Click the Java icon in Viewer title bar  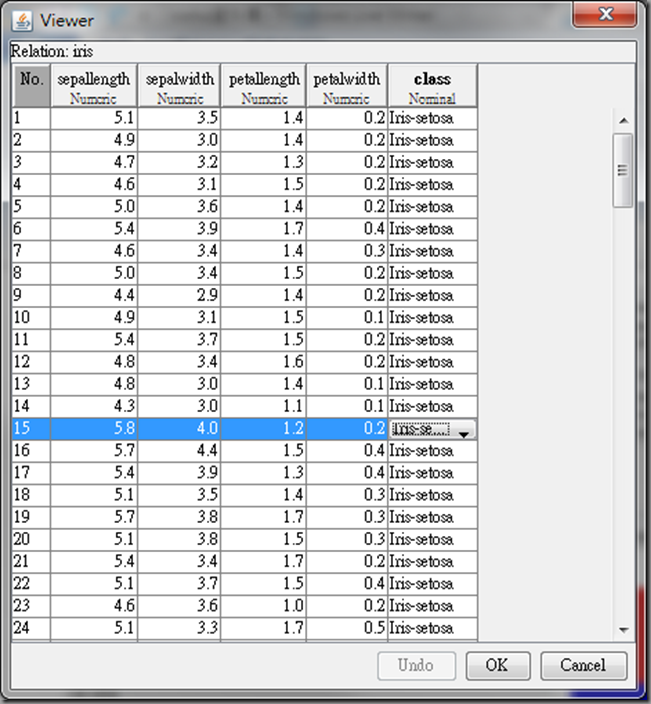point(22,21)
